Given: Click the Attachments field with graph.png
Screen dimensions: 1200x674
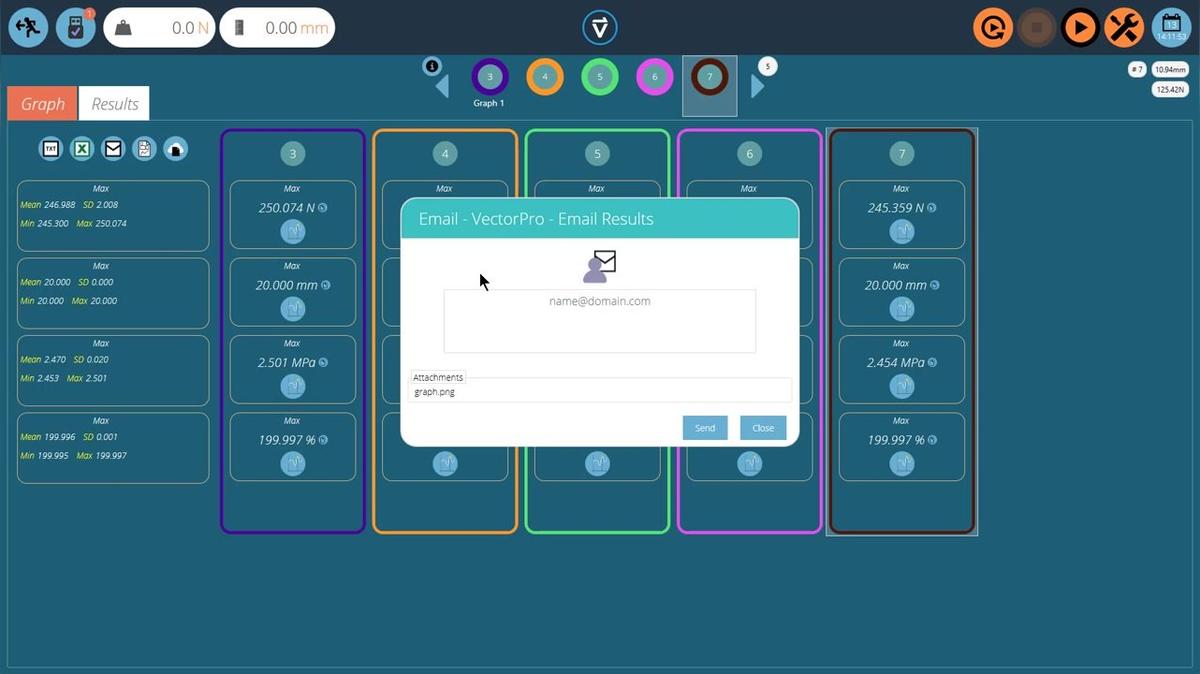Looking at the screenshot, I should point(601,390).
